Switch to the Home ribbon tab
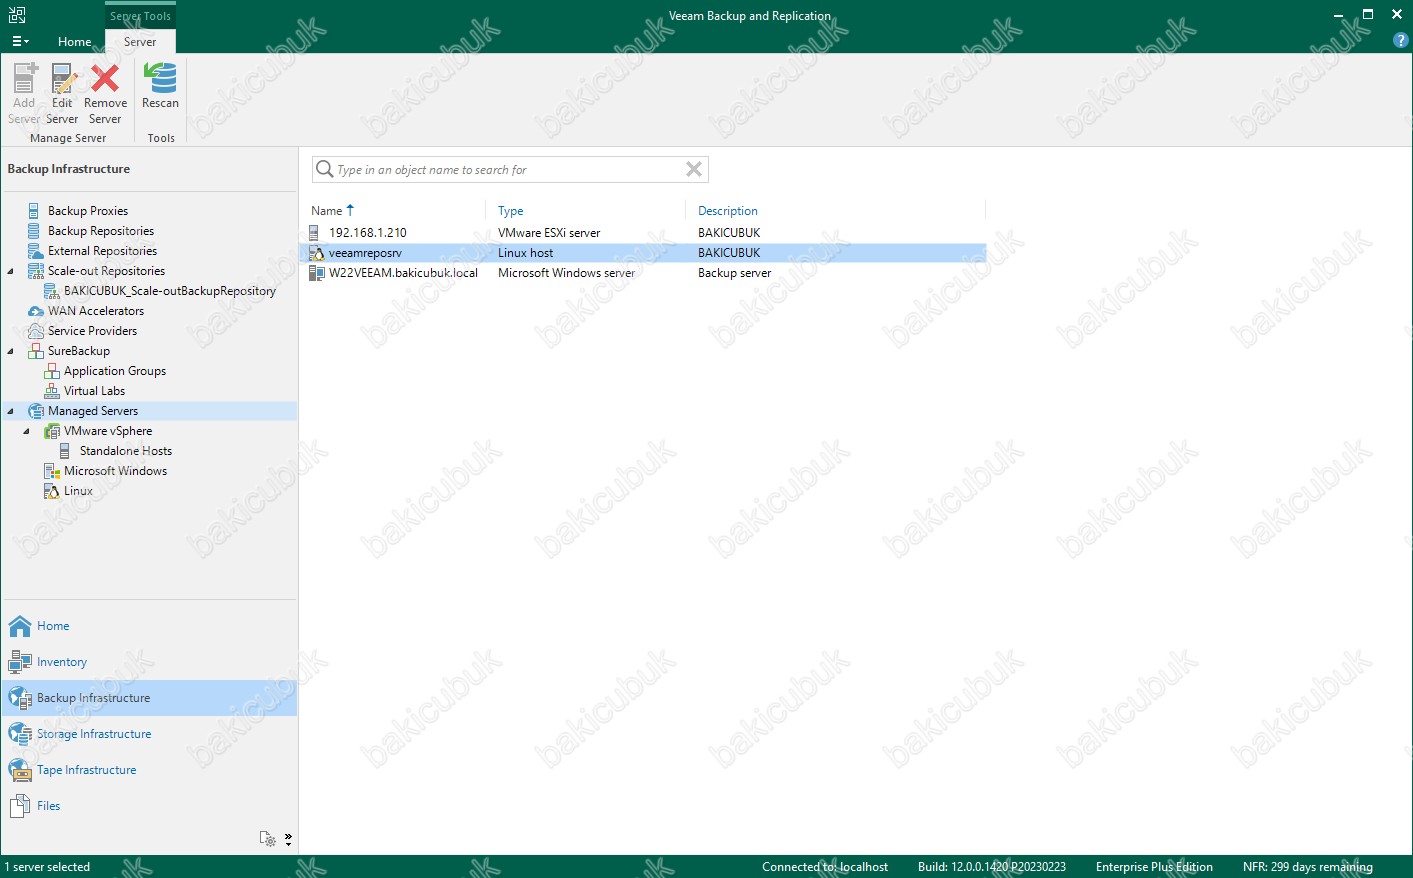The width and height of the screenshot is (1413, 878). (75, 42)
